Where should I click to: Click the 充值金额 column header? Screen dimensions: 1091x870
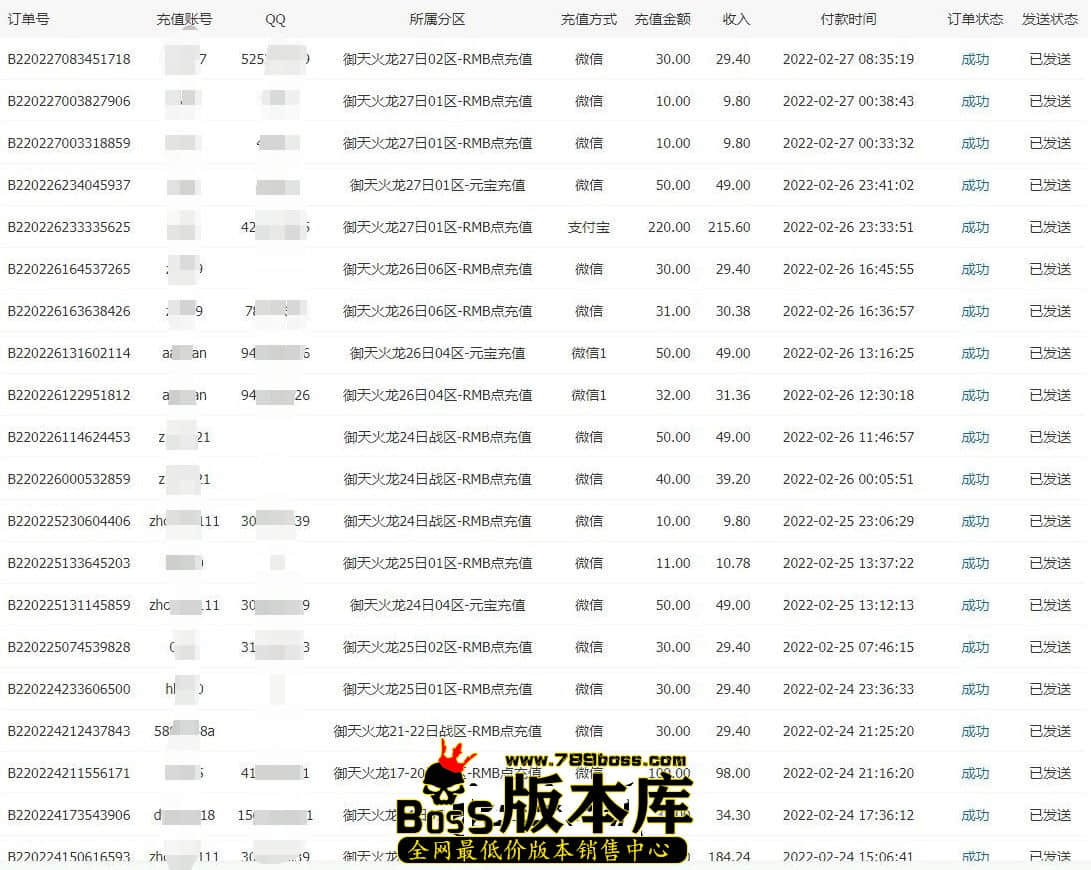(662, 19)
